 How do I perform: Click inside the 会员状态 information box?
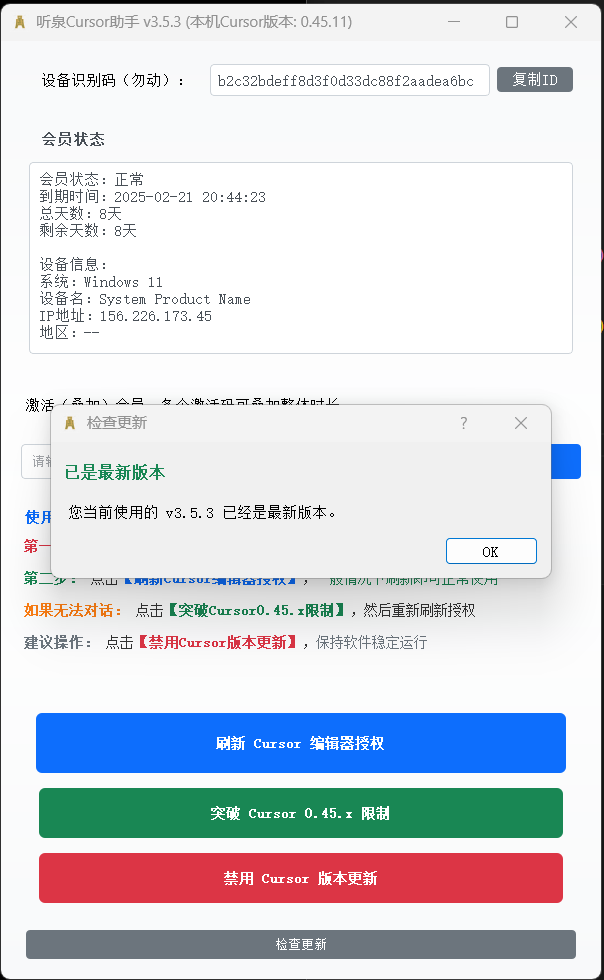(301, 258)
